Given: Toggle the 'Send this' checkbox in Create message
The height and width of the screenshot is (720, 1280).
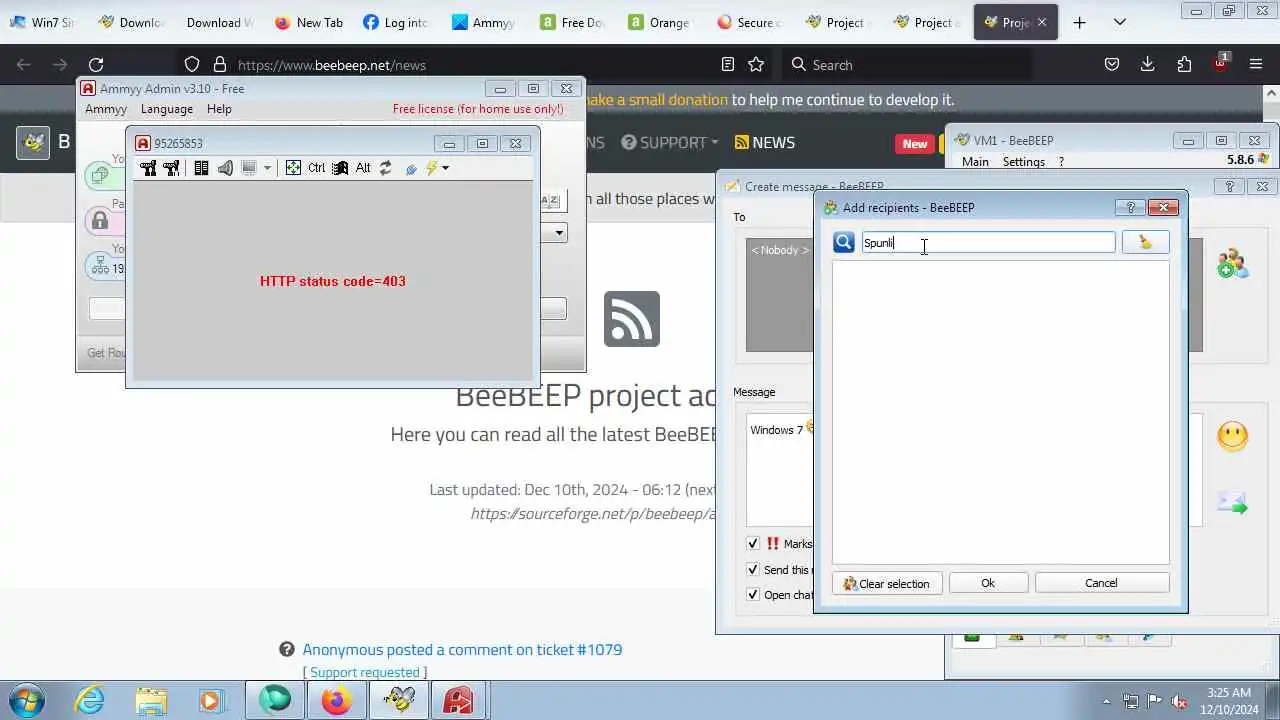Looking at the screenshot, I should (753, 569).
